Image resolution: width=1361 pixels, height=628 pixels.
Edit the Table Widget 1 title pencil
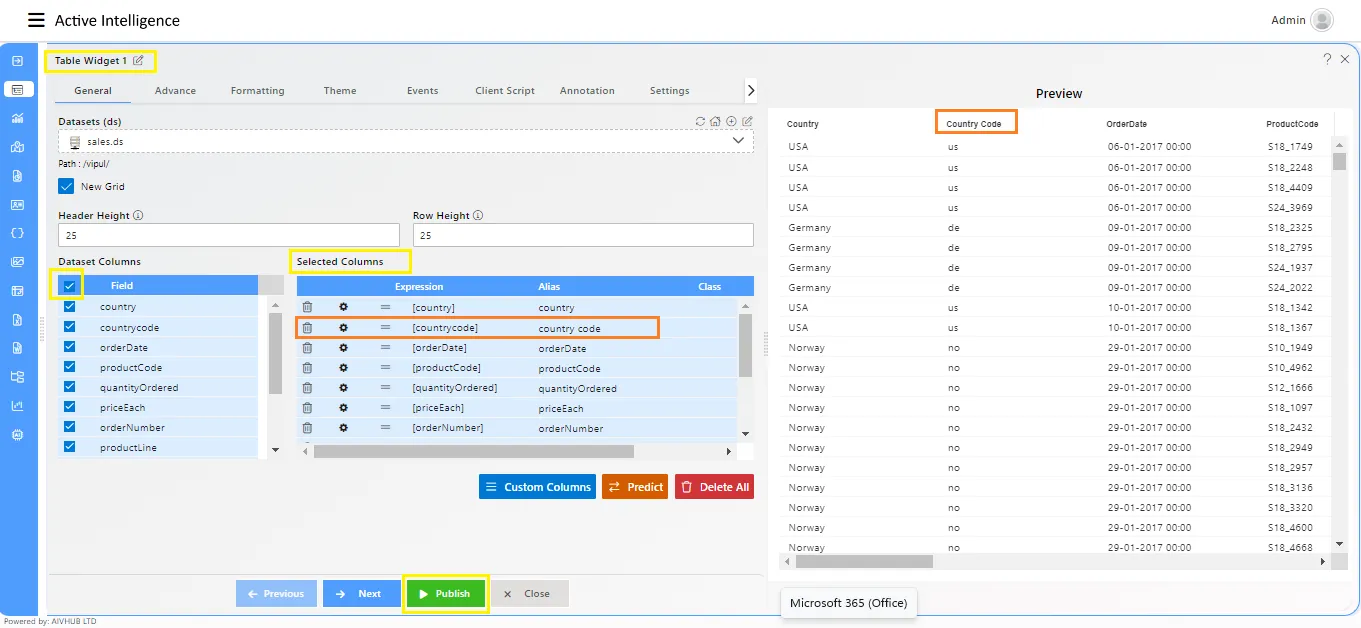coord(139,61)
